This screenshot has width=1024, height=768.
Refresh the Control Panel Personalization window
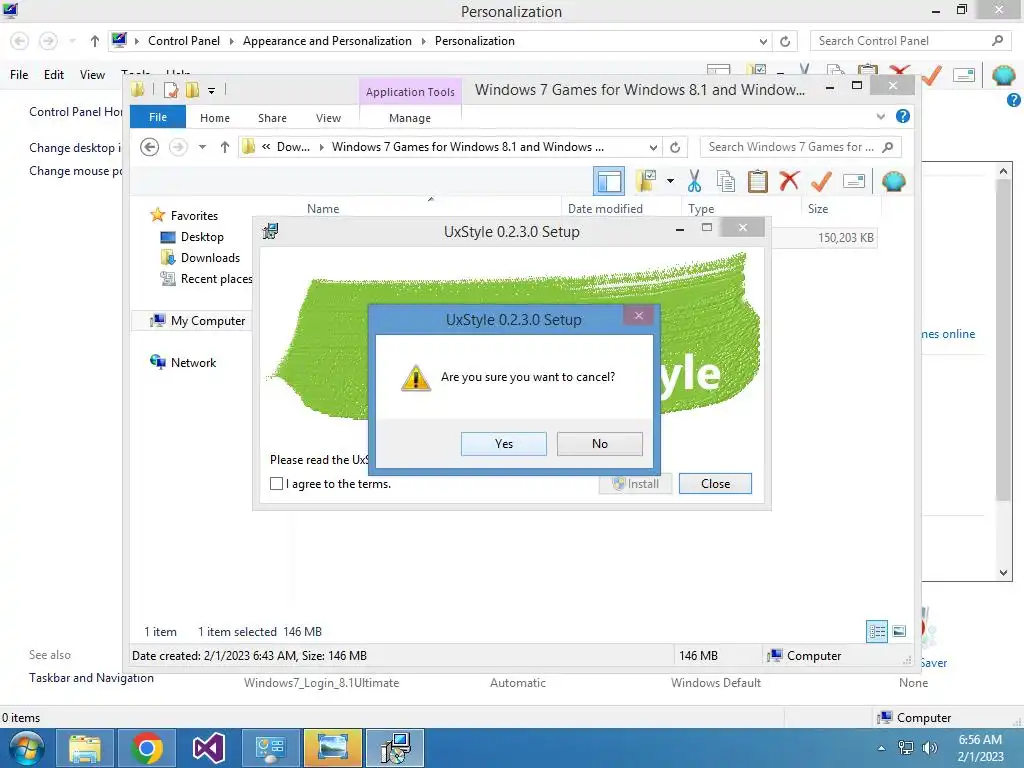point(785,41)
